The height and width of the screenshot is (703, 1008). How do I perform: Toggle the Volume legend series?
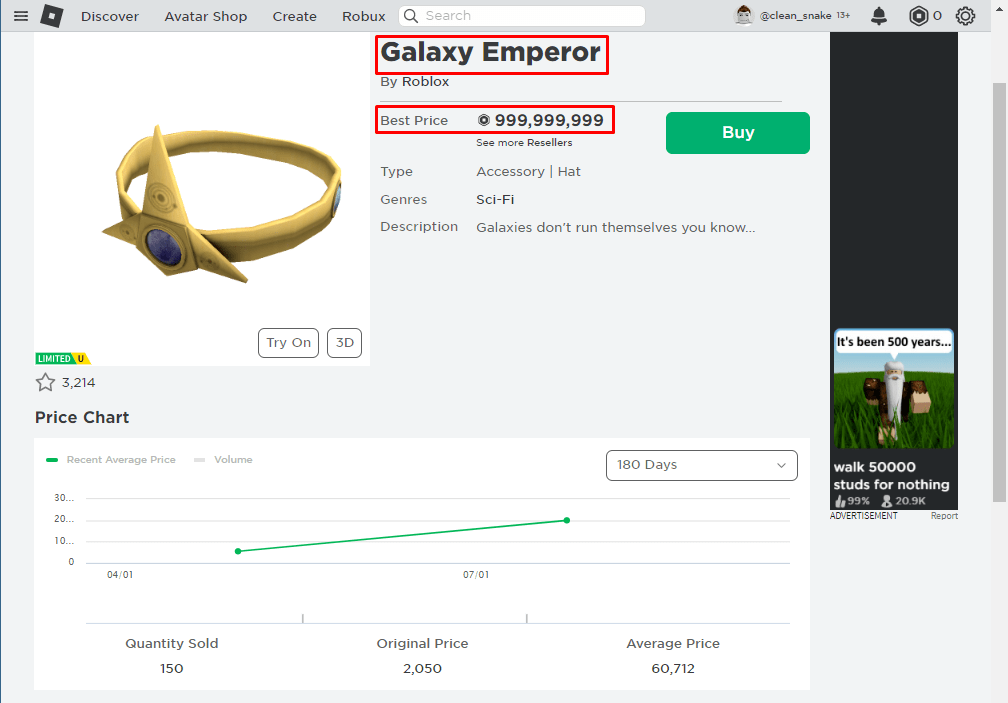click(224, 459)
